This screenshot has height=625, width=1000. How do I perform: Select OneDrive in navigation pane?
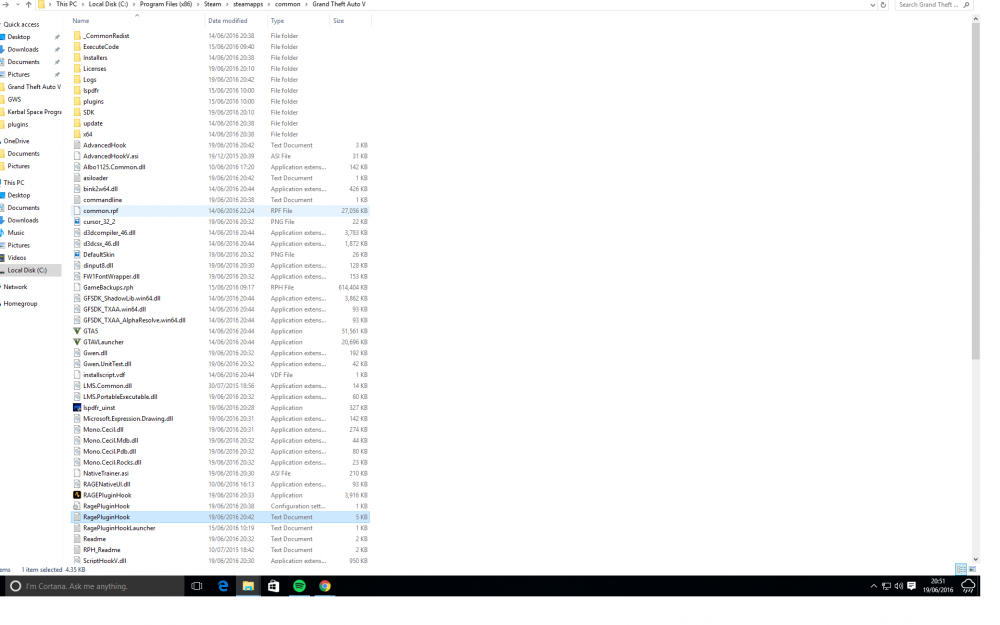pos(17,141)
